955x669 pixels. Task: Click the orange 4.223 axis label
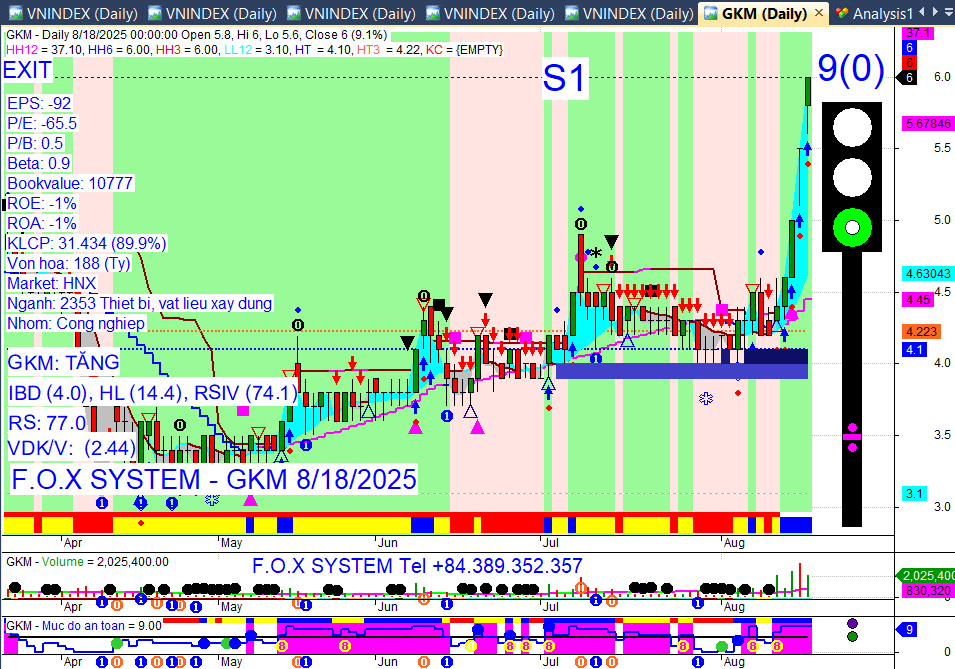pos(922,331)
